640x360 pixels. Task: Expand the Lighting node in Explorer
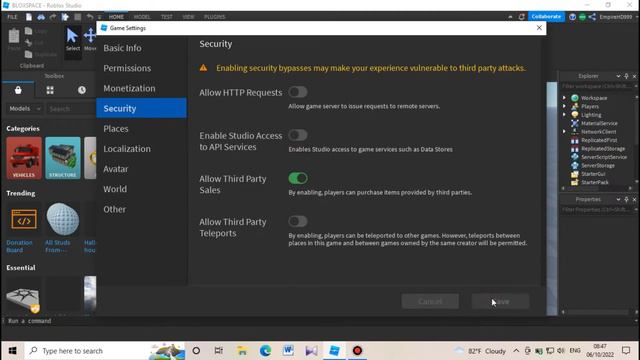tap(564, 115)
